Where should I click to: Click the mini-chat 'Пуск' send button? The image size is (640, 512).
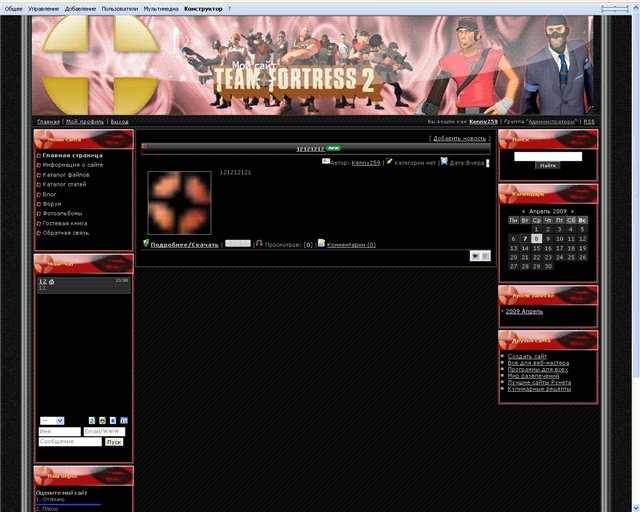(x=114, y=442)
